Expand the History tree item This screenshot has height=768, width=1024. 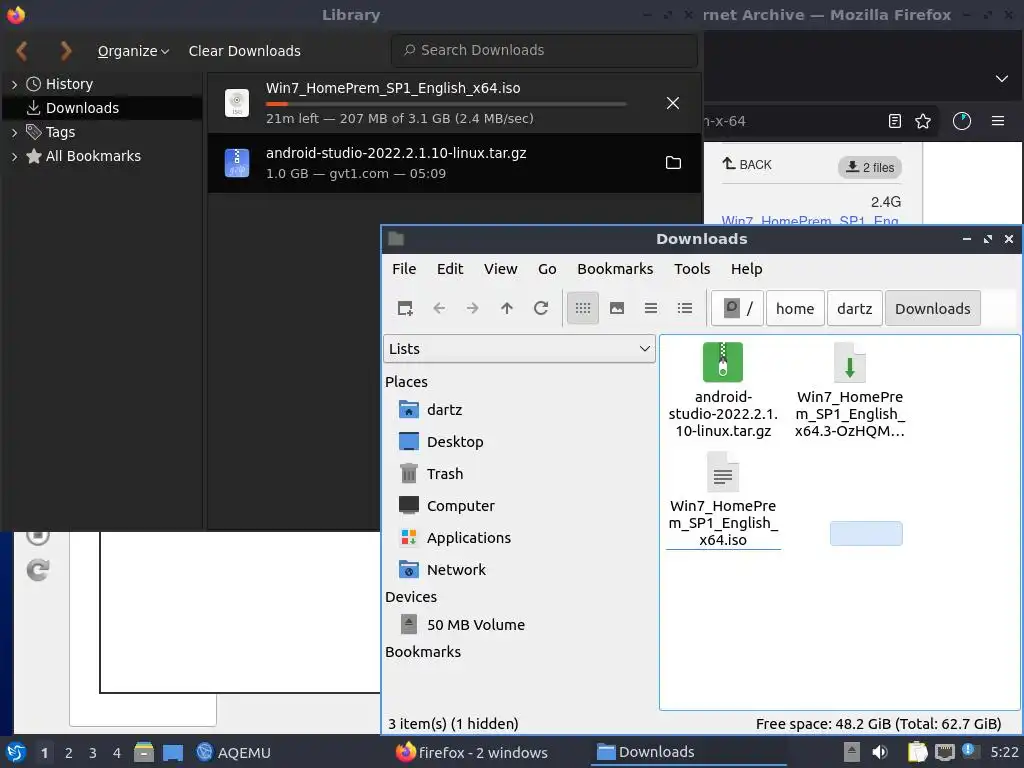click(14, 84)
